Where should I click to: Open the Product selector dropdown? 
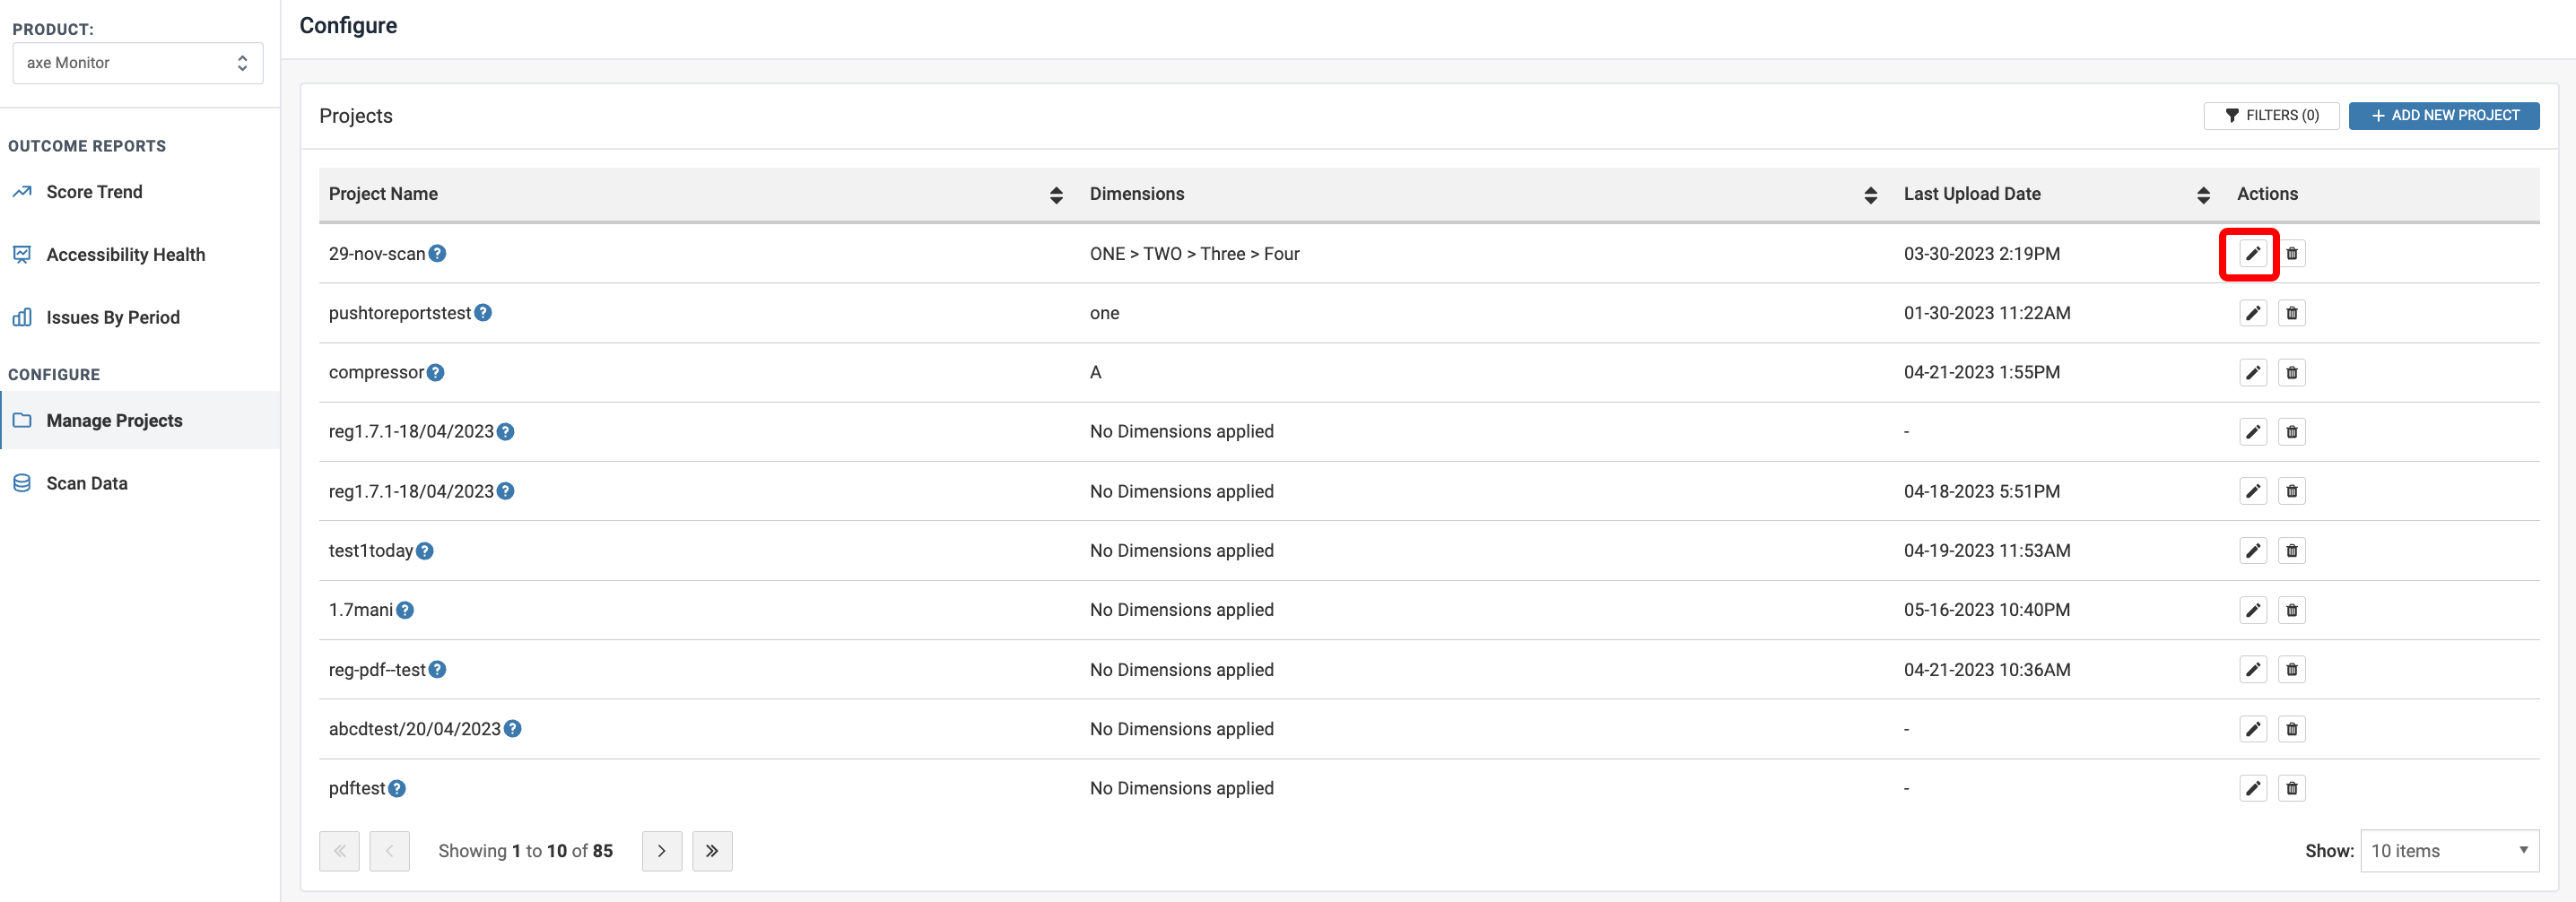(138, 63)
